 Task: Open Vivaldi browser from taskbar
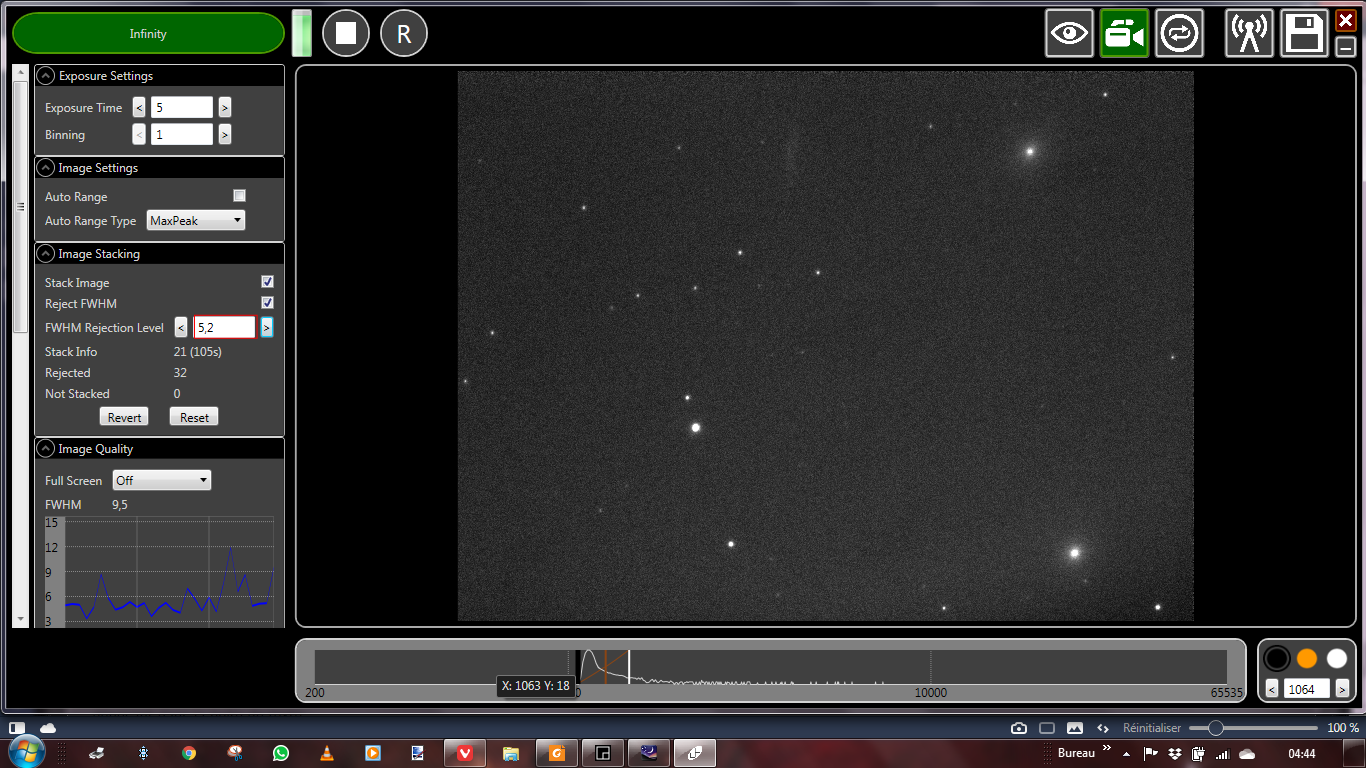(x=465, y=753)
